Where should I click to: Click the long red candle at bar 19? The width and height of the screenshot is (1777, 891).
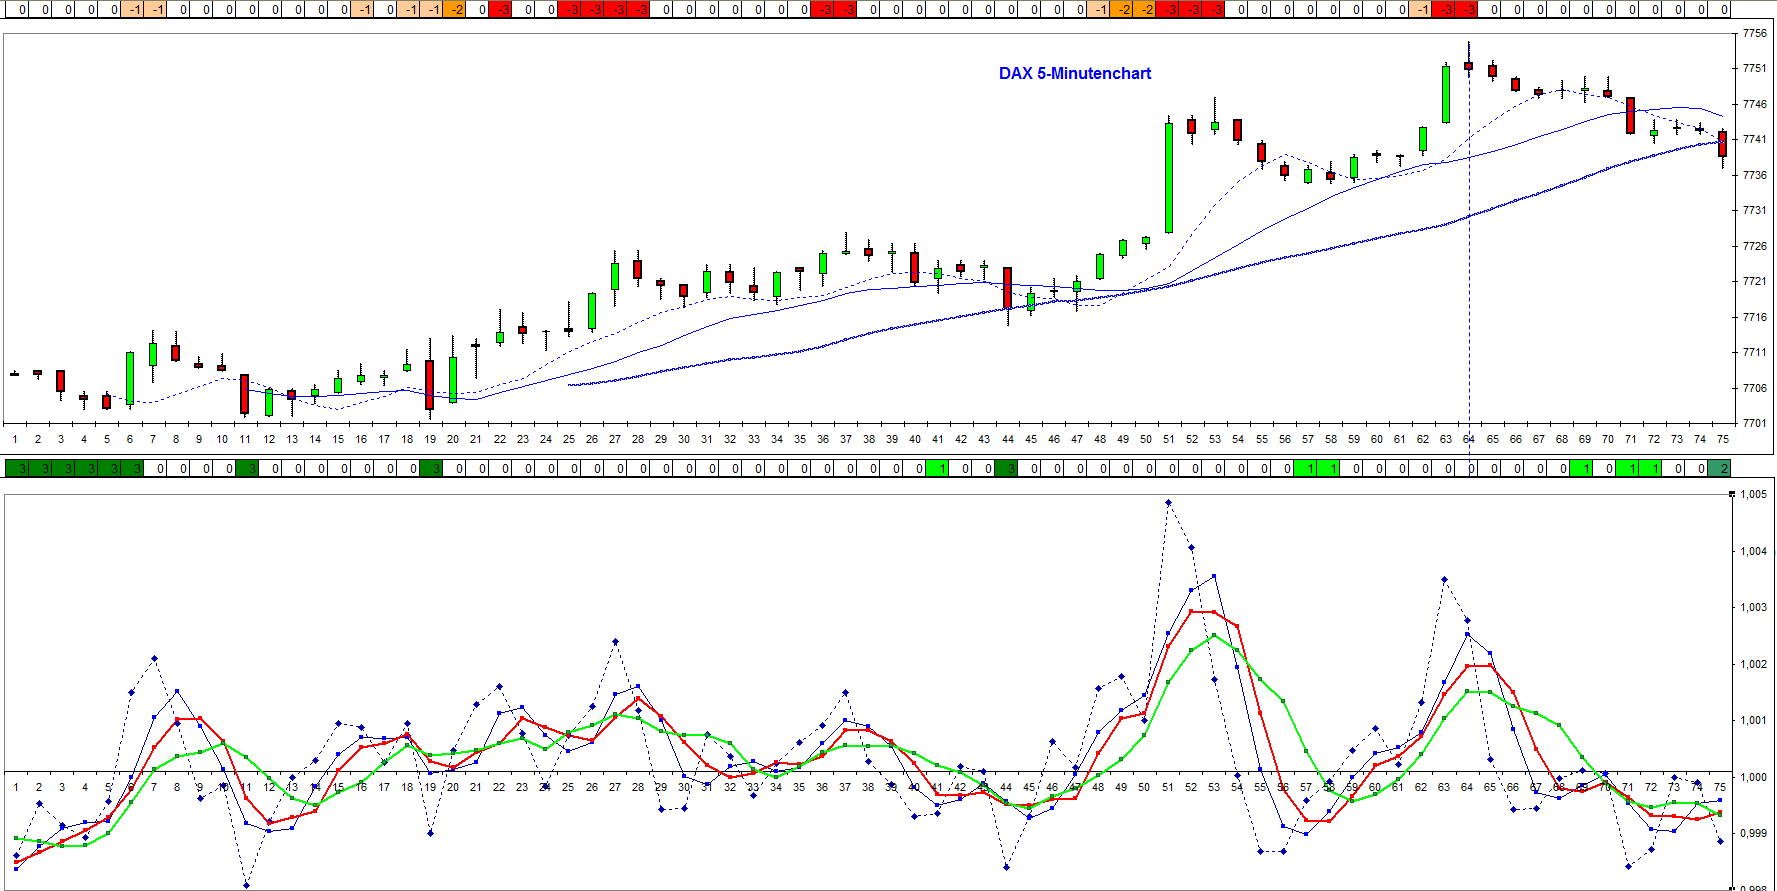pos(429,385)
